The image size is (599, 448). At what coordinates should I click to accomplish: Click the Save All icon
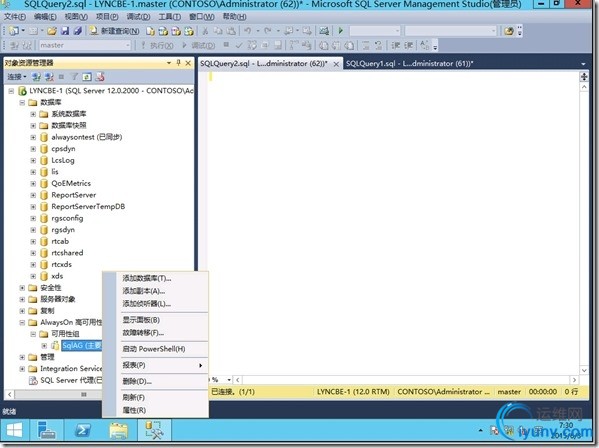point(78,31)
